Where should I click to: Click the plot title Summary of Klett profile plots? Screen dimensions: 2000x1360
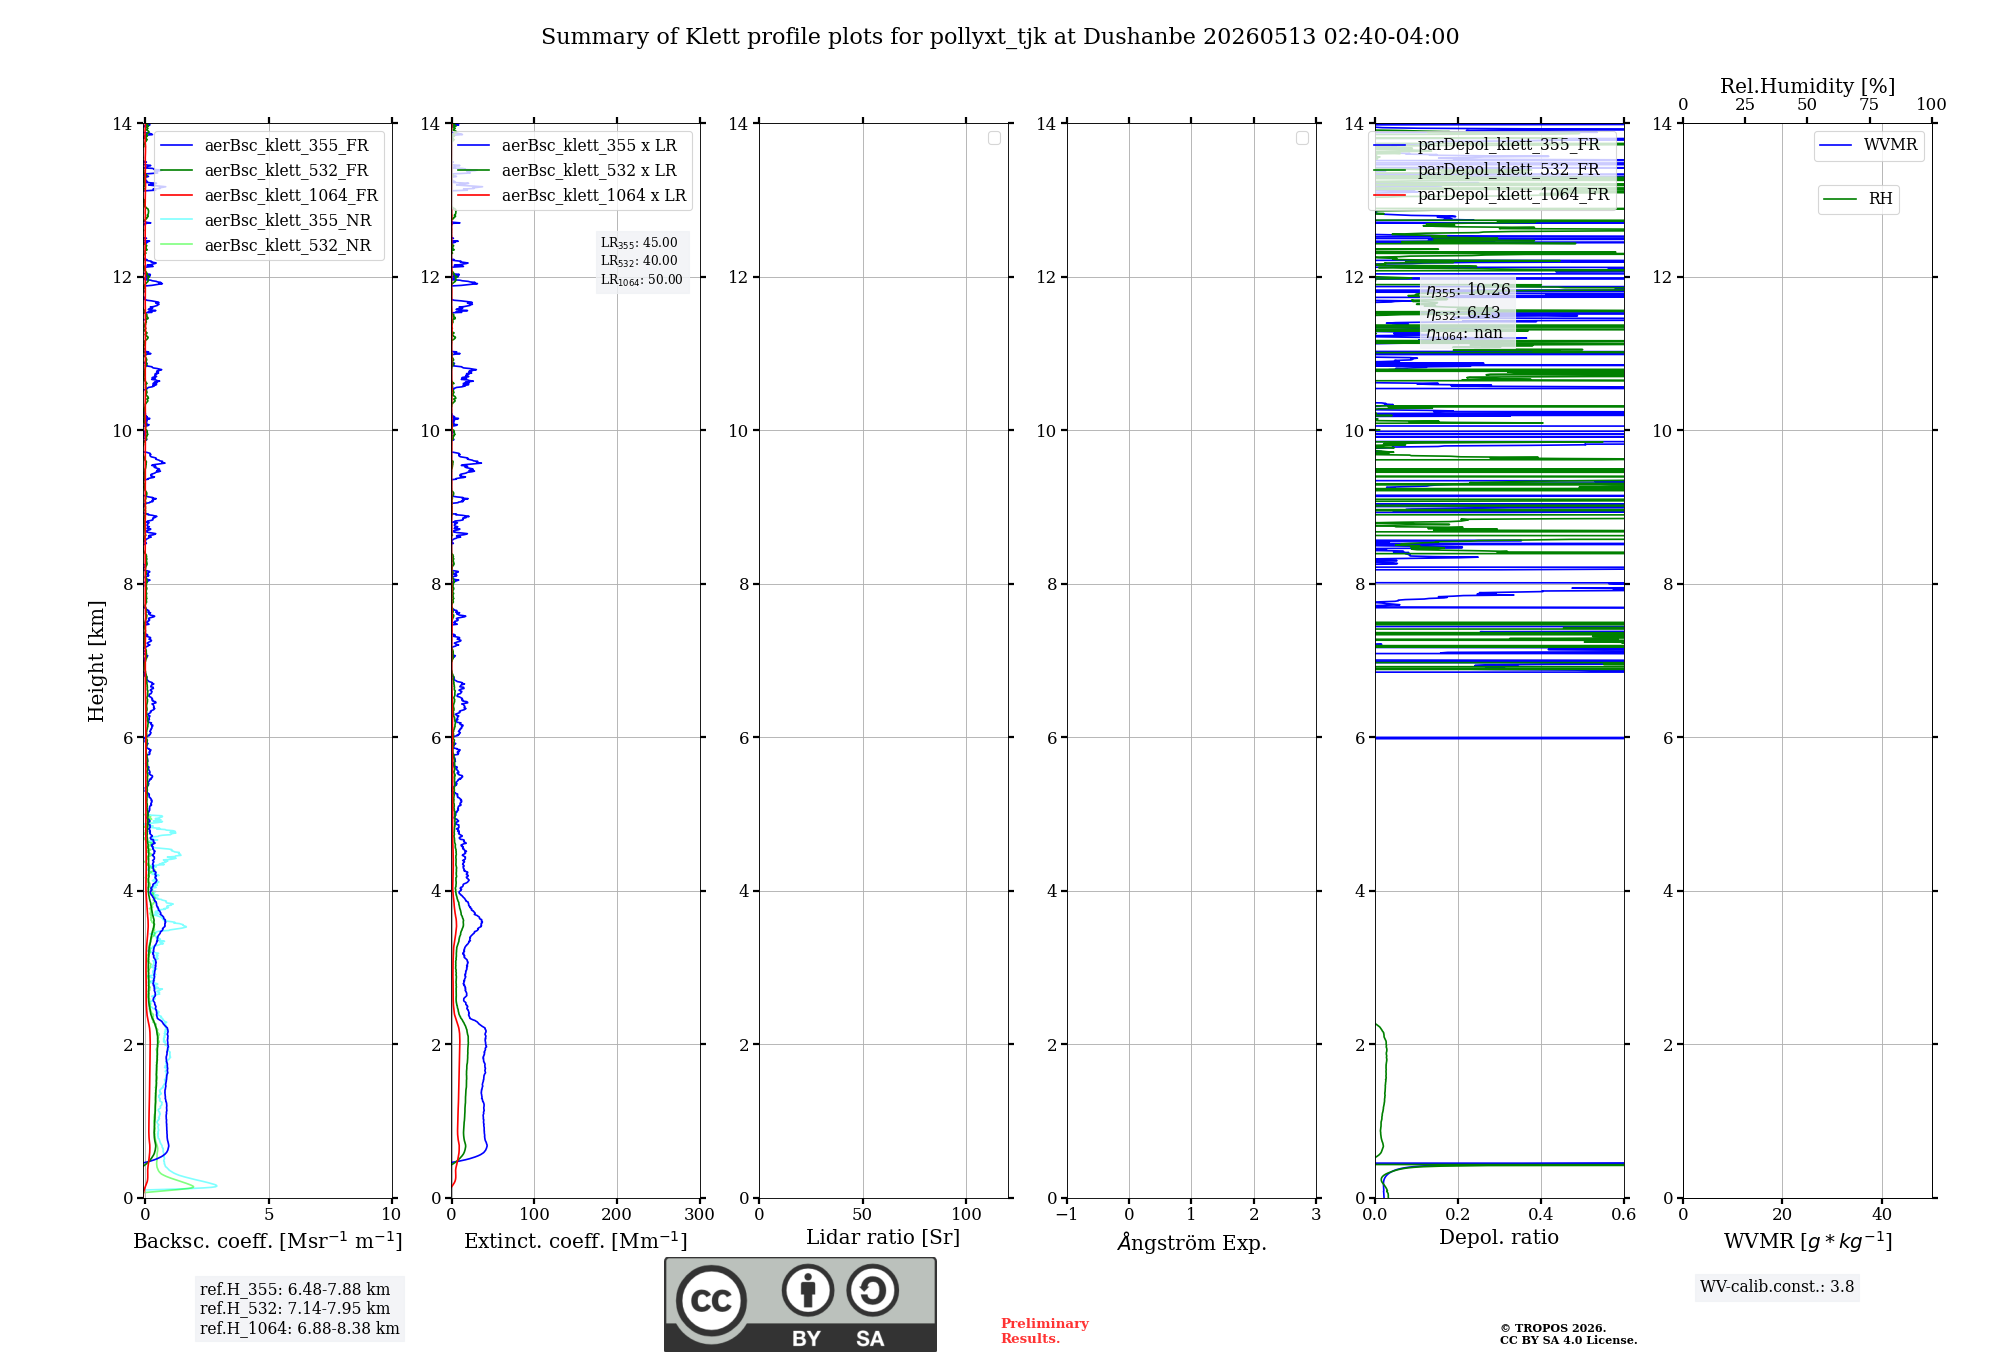click(1000, 37)
